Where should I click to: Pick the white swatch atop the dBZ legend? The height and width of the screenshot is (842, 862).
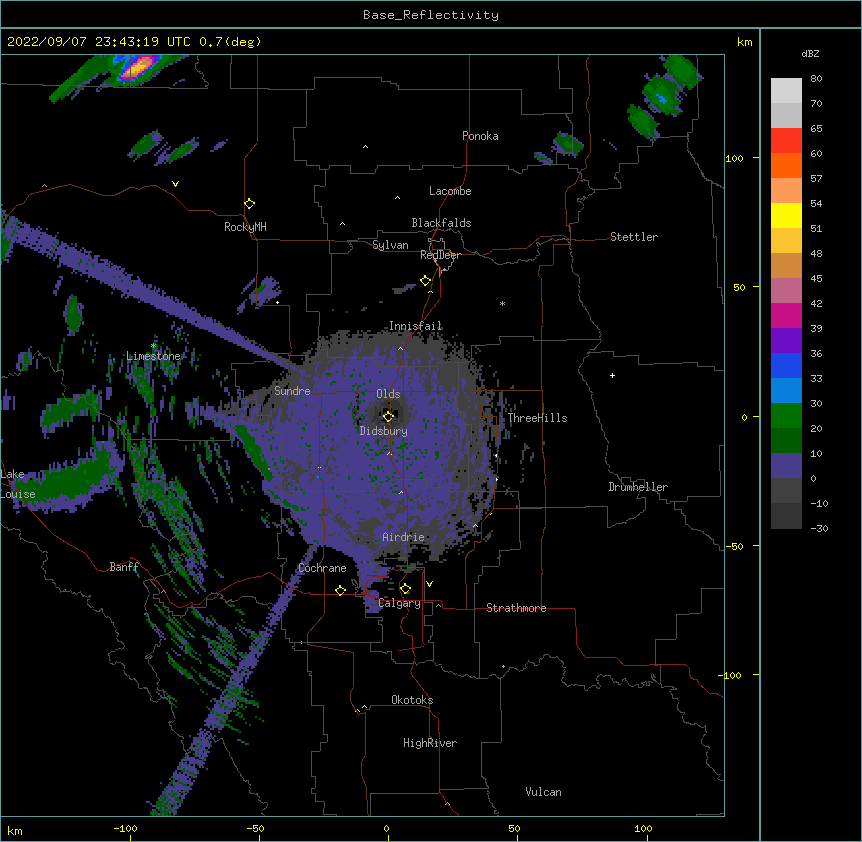pyautogui.click(x=786, y=91)
